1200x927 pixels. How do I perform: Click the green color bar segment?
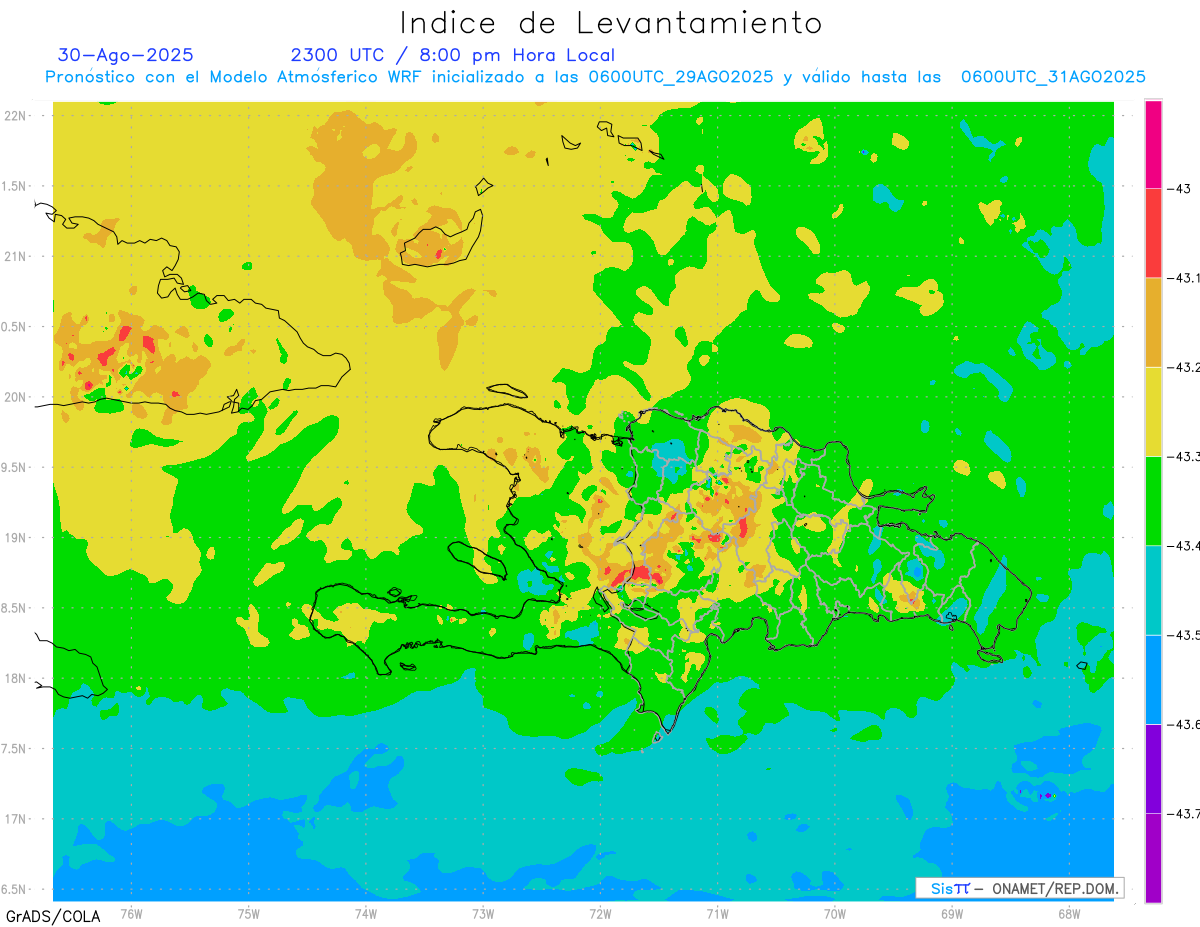coord(1153,500)
